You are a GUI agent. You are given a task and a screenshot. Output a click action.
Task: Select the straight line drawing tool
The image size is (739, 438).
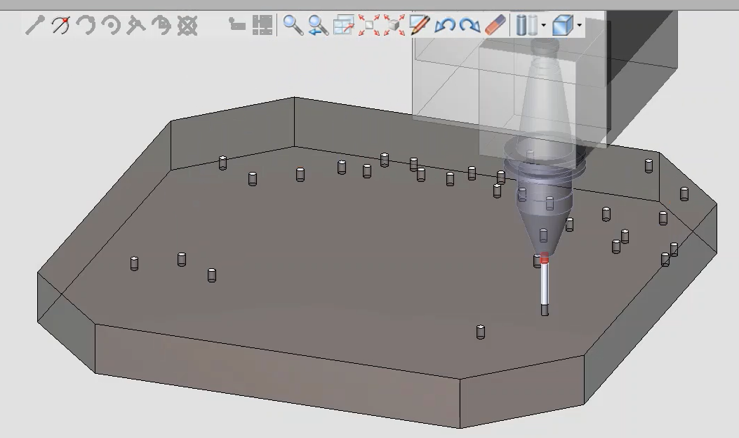(x=35, y=25)
